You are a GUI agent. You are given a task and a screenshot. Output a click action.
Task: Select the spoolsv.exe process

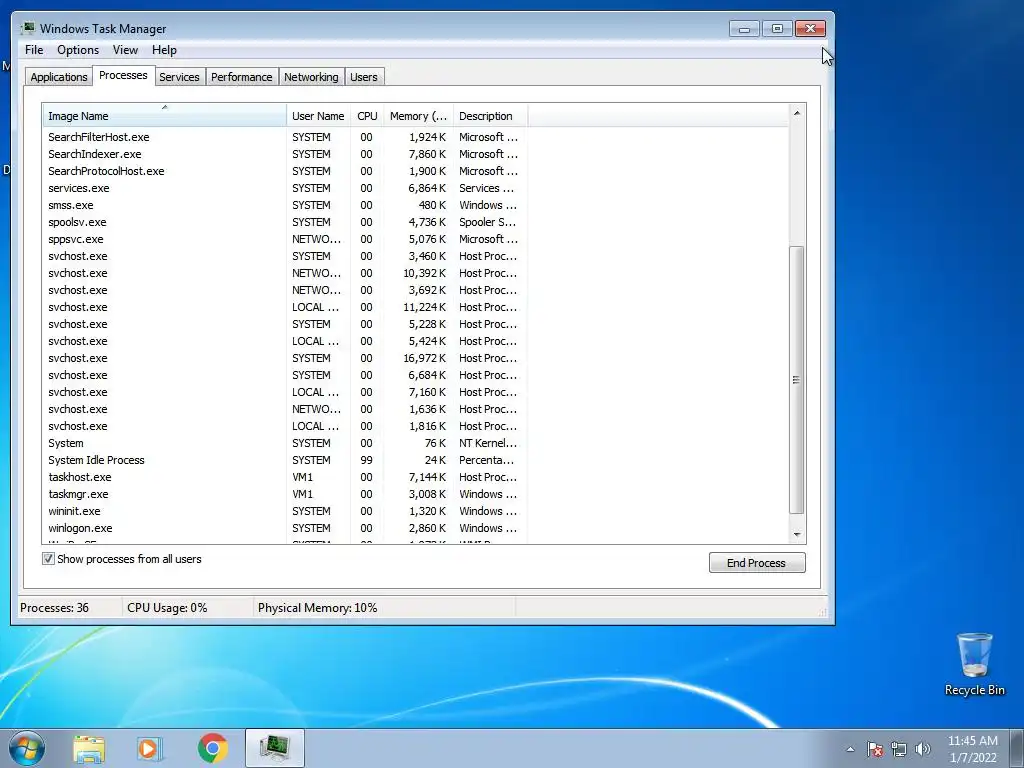285,222
